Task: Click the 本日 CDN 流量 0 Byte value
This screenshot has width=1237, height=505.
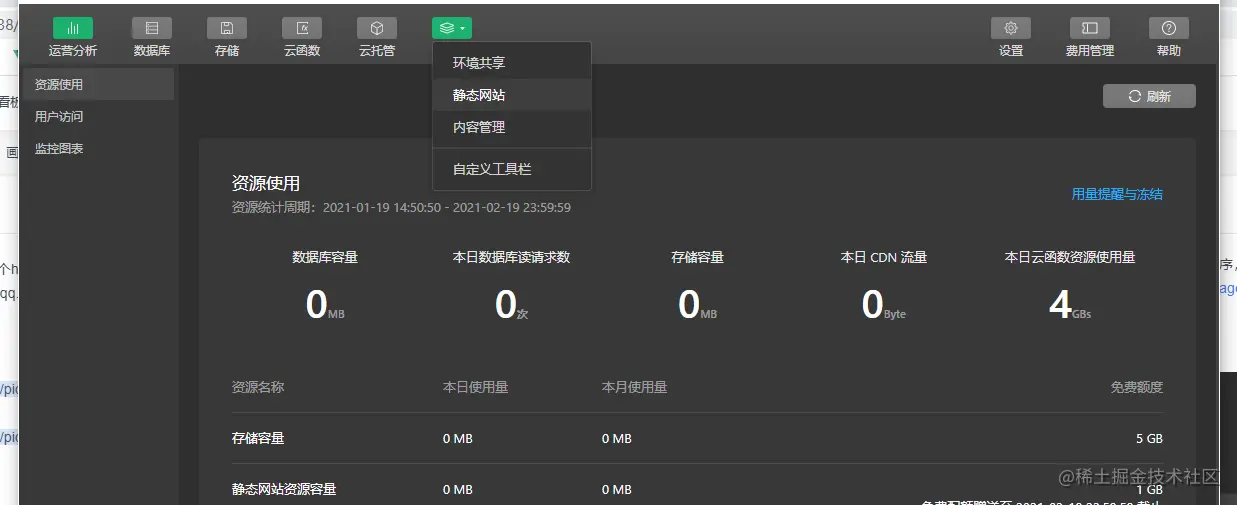Action: pos(883,304)
